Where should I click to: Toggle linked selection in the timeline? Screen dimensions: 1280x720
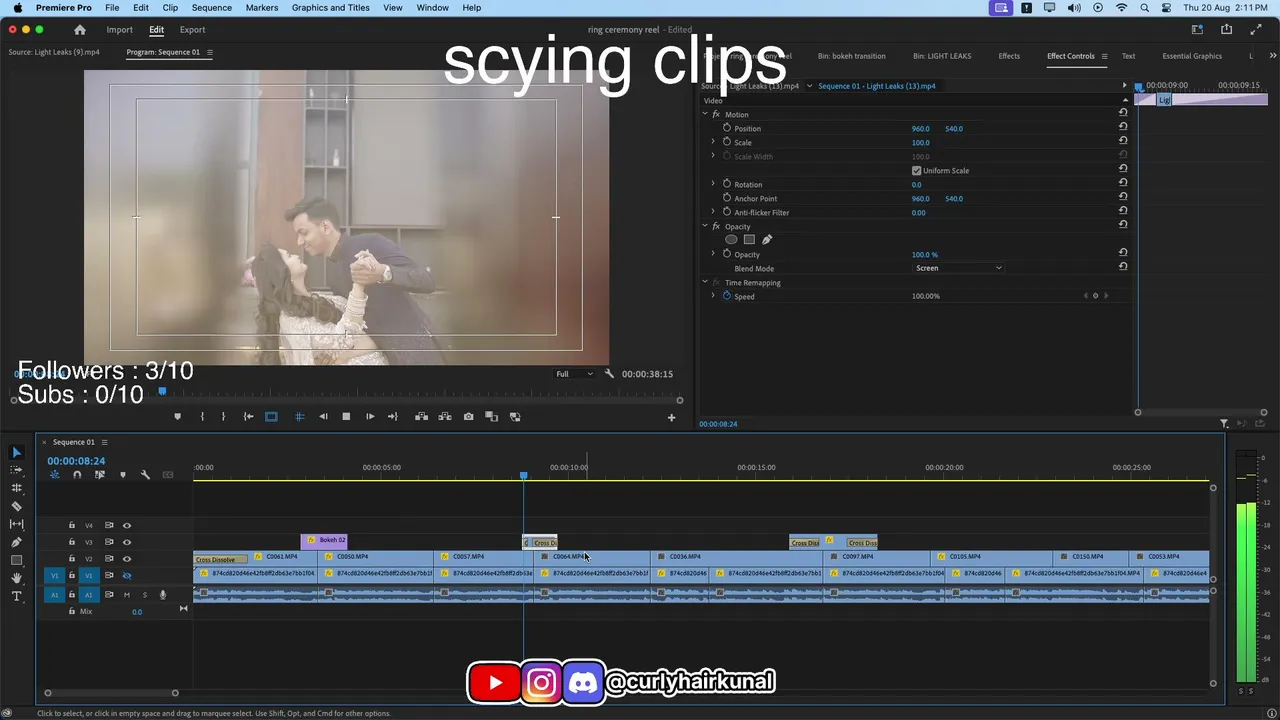(100, 475)
